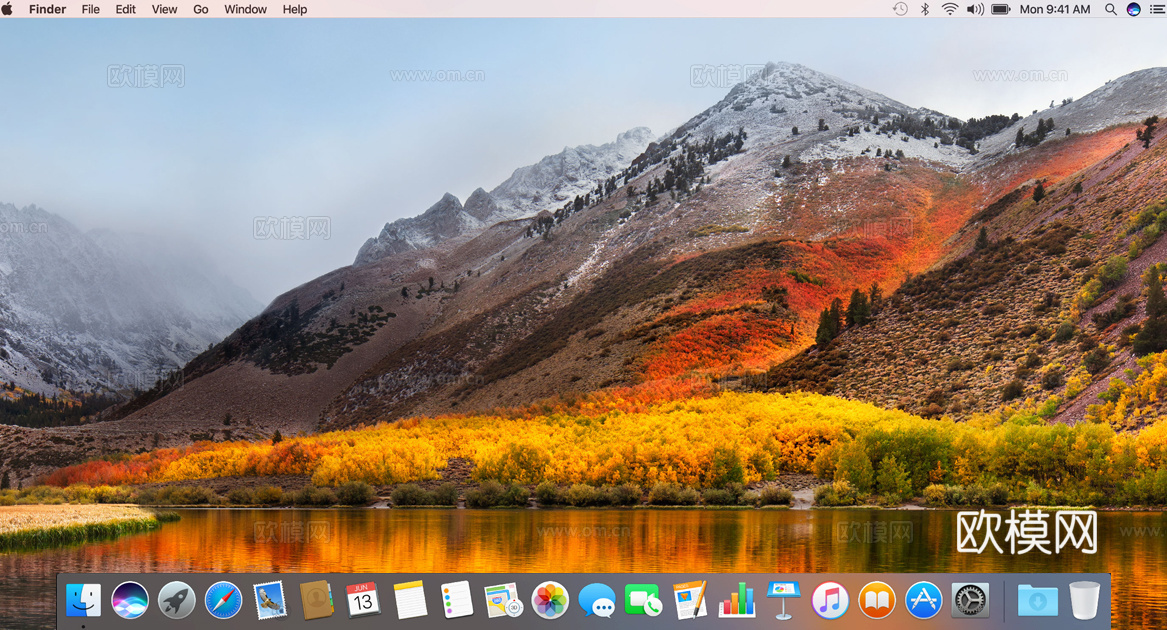Open the iBooks app

[x=877, y=600]
